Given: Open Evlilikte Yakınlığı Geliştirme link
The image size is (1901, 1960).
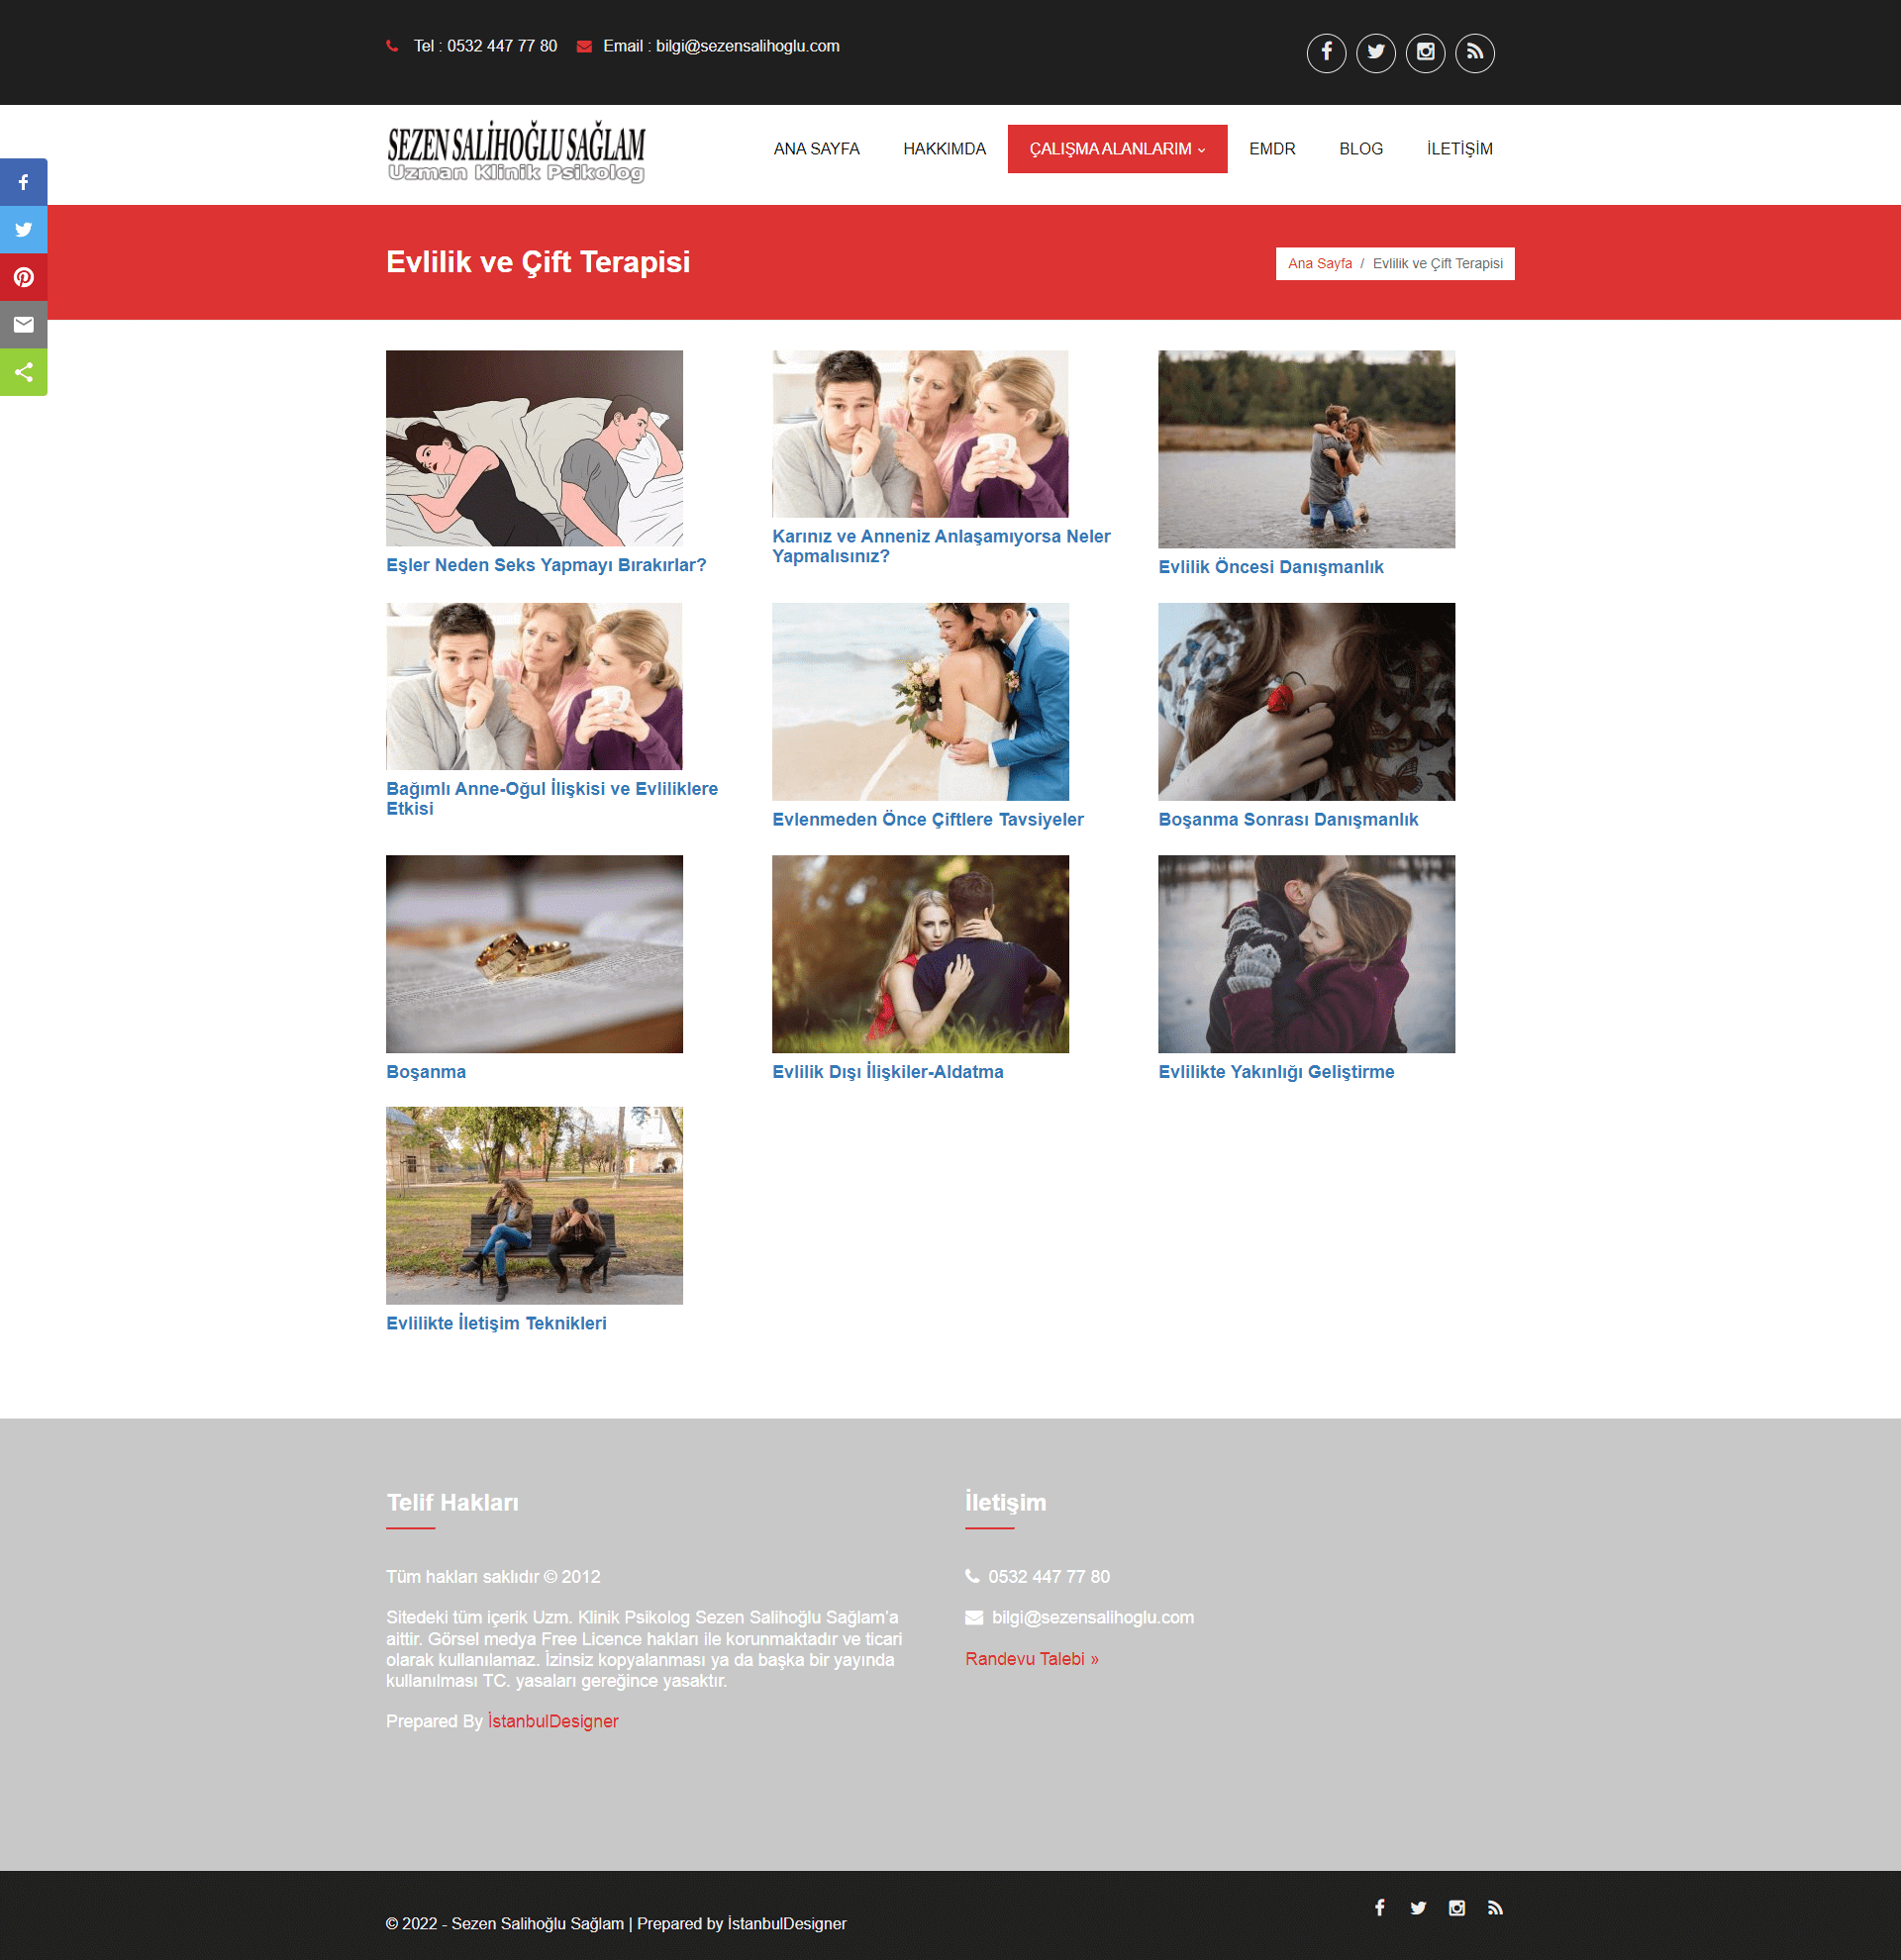Looking at the screenshot, I should point(1276,1071).
